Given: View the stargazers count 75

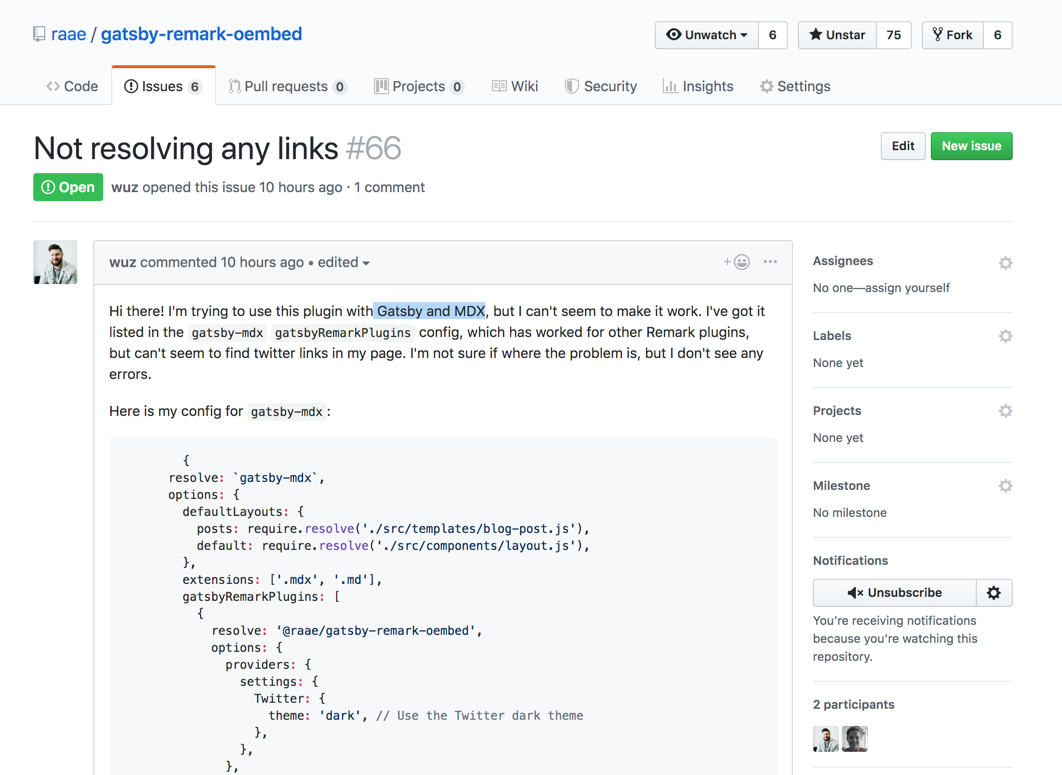Looking at the screenshot, I should [894, 35].
